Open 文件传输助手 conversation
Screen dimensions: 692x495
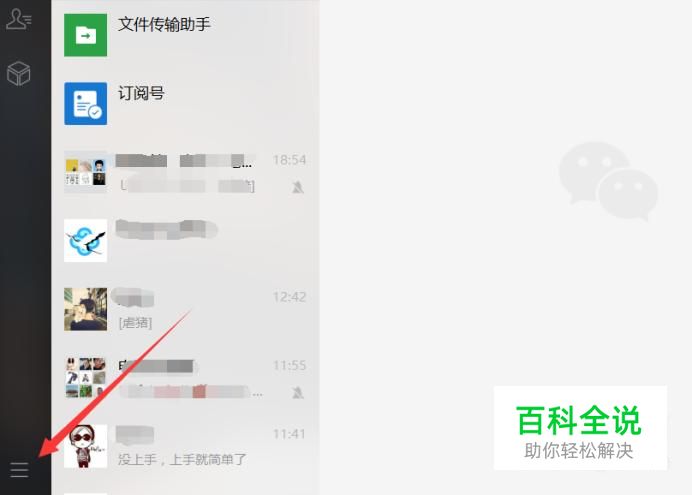coord(185,35)
